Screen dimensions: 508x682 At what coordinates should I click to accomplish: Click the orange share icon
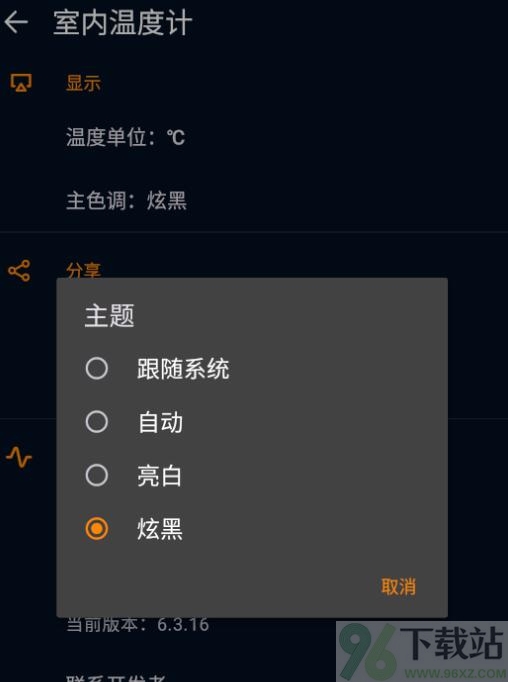(x=19, y=271)
